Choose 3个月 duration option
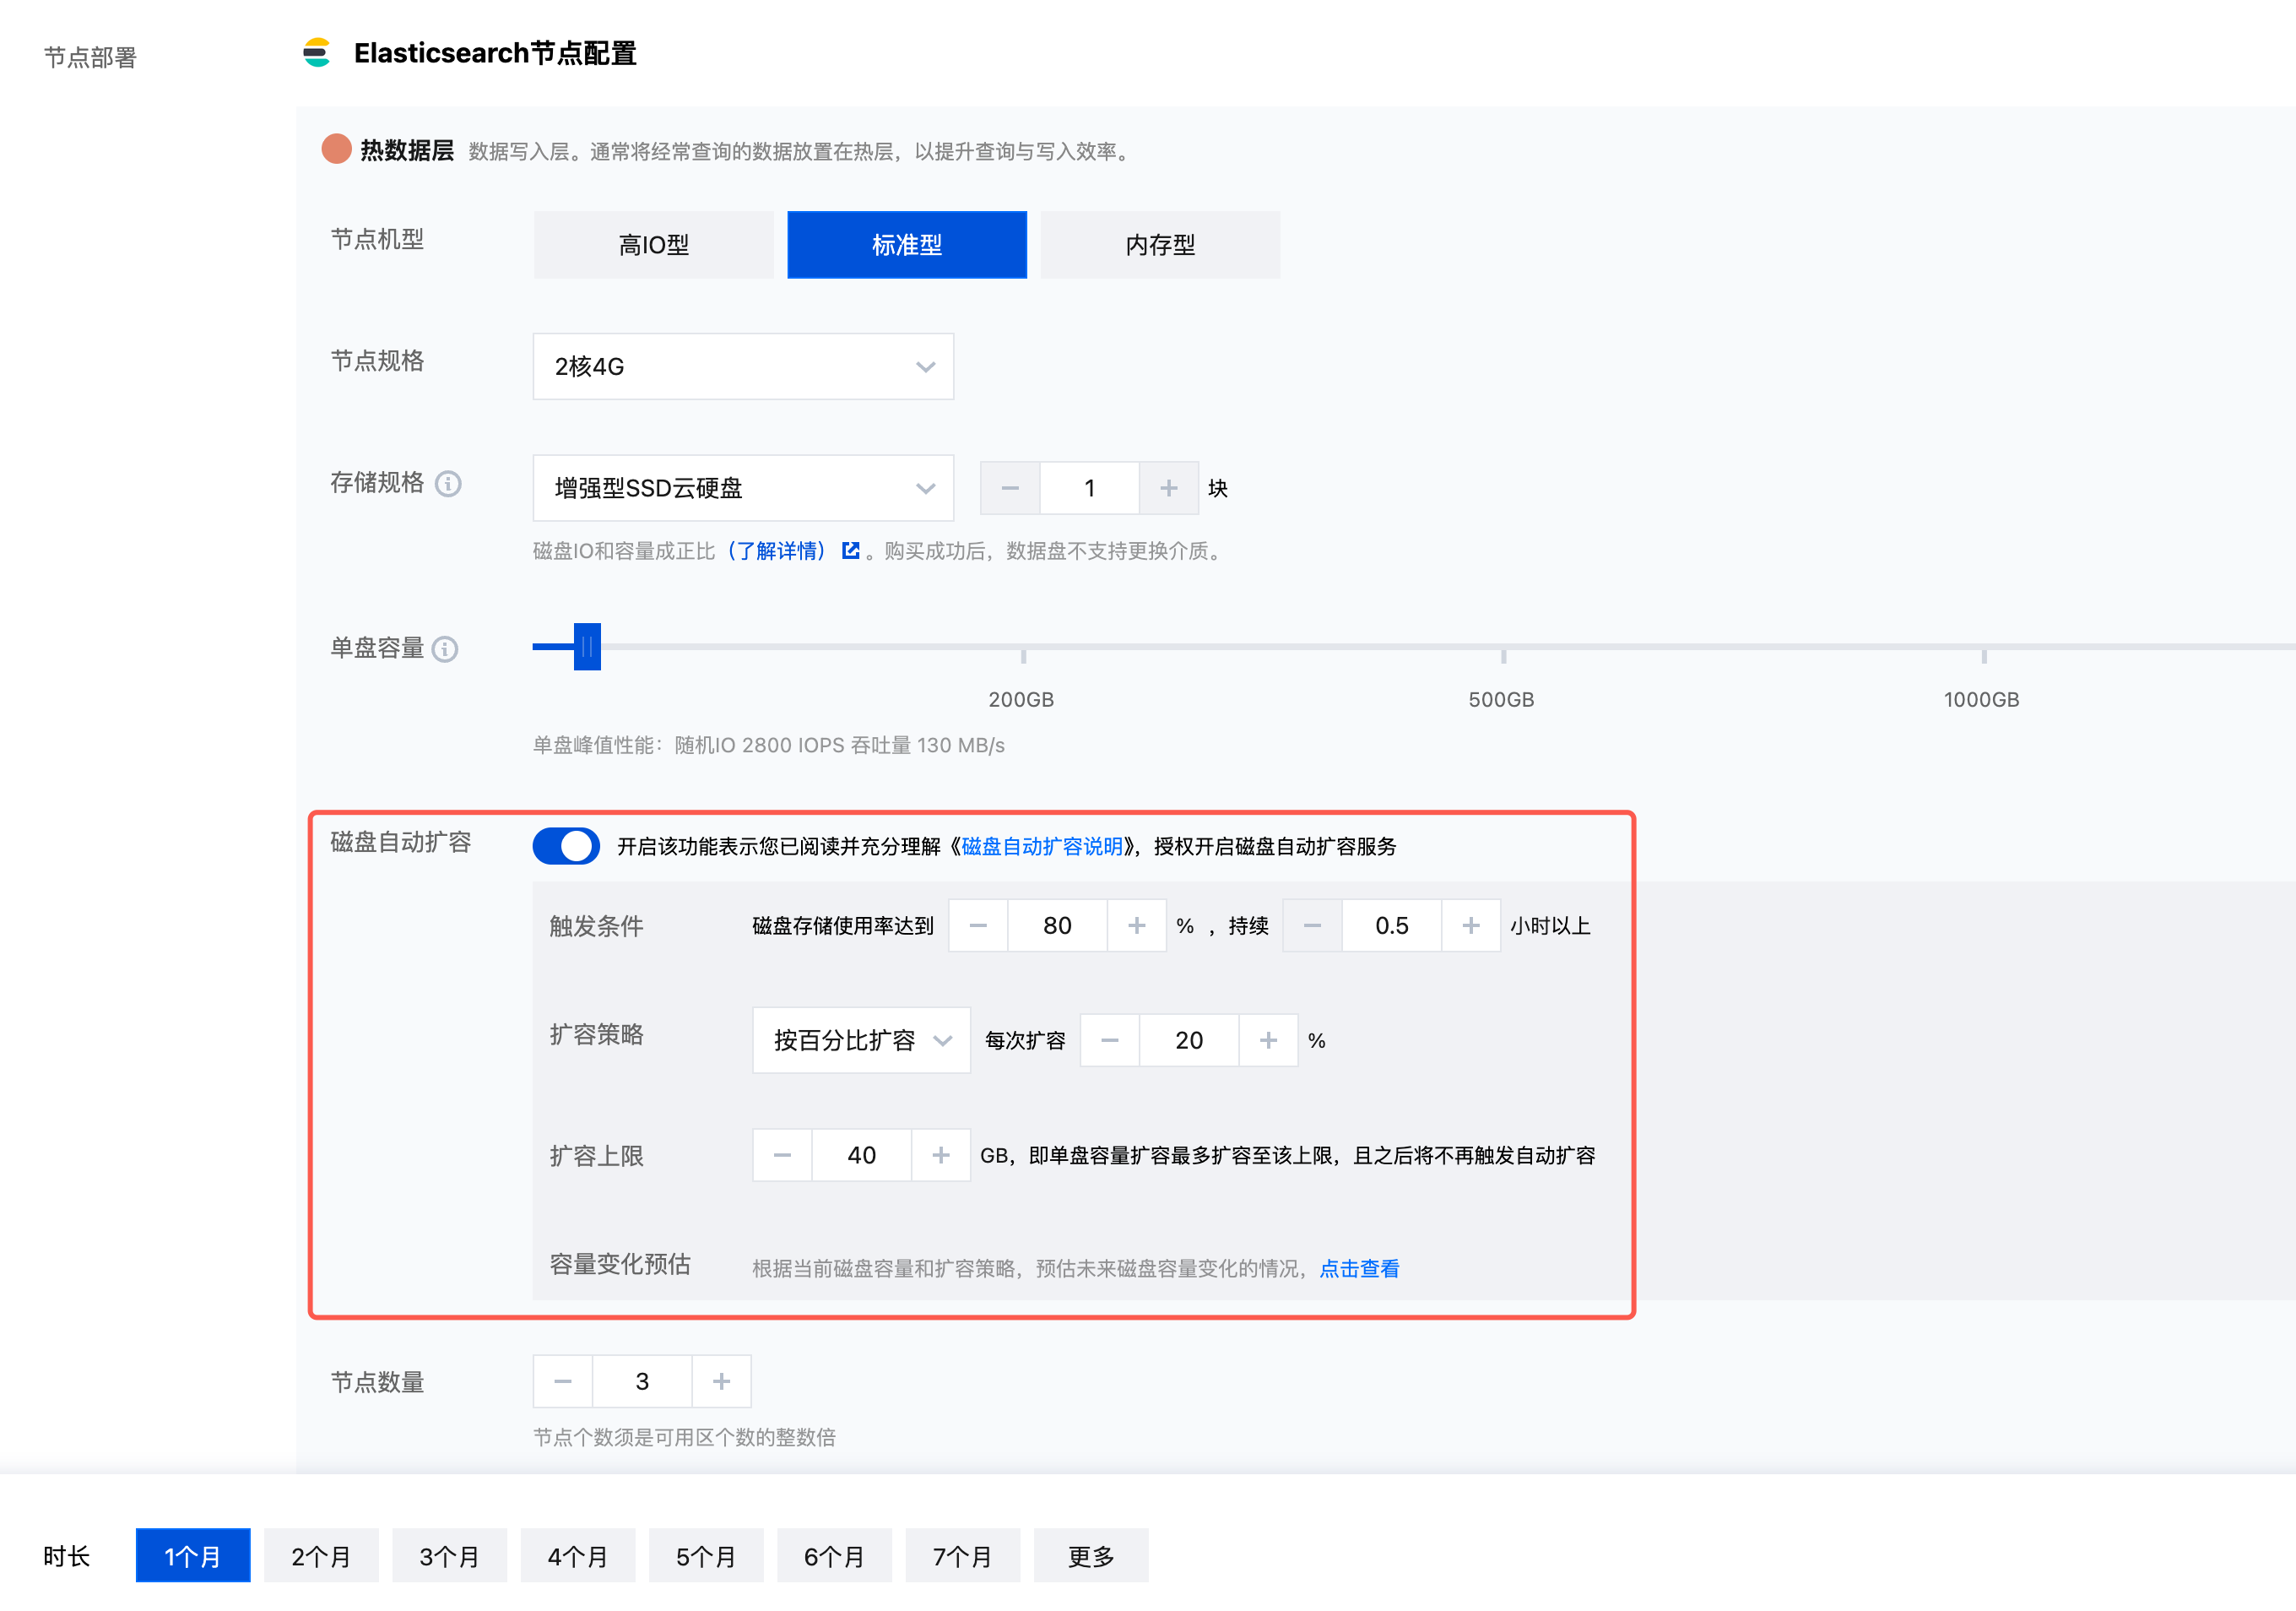Screen dimensions: 2296x1611 pos(449,1556)
